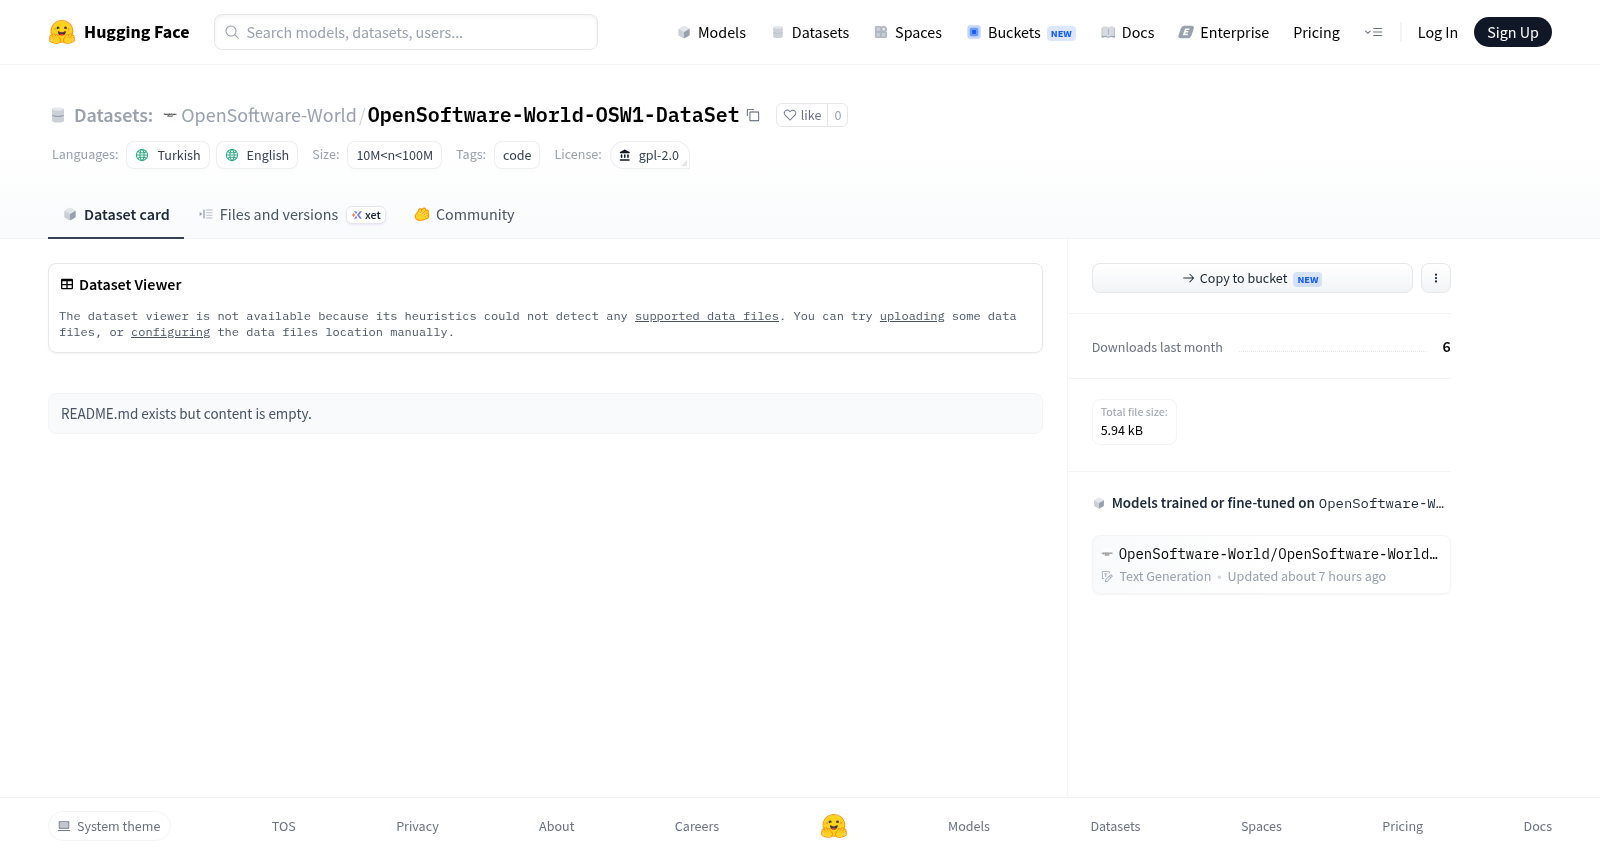Copy dataset name with the copy icon
1600x861 pixels.
pyautogui.click(x=753, y=116)
